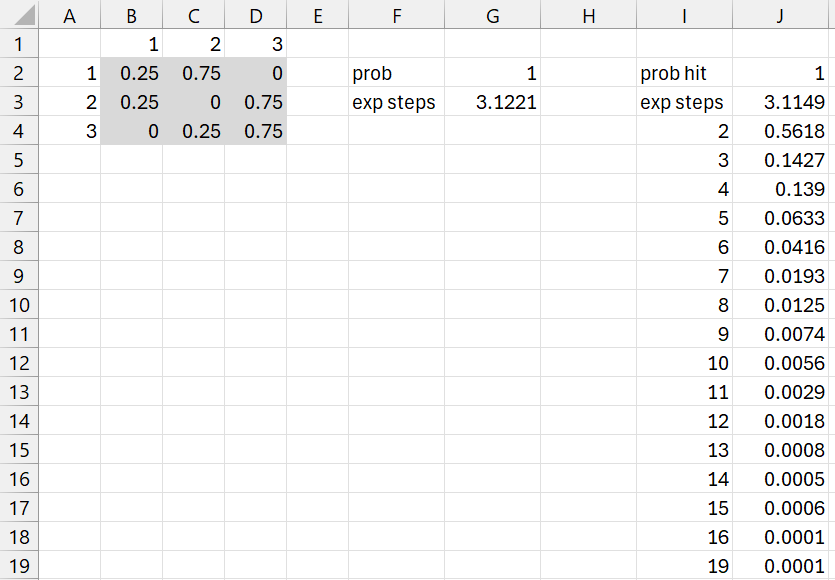Select cell J13 with value 0.0029

pos(780,391)
